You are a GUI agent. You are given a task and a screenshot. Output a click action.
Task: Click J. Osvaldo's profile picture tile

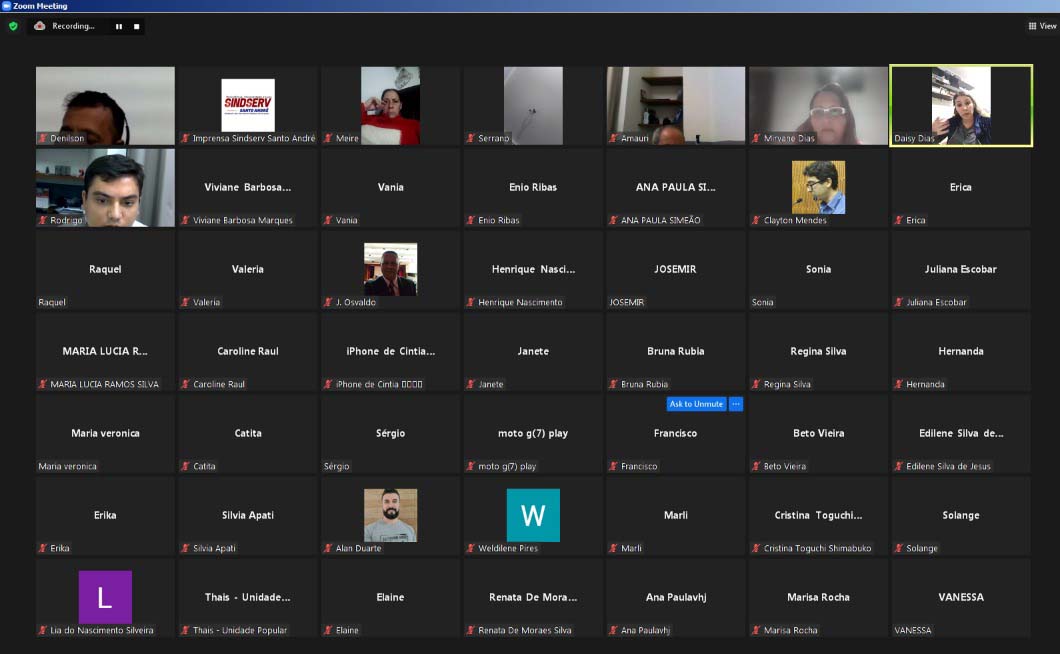pos(390,268)
